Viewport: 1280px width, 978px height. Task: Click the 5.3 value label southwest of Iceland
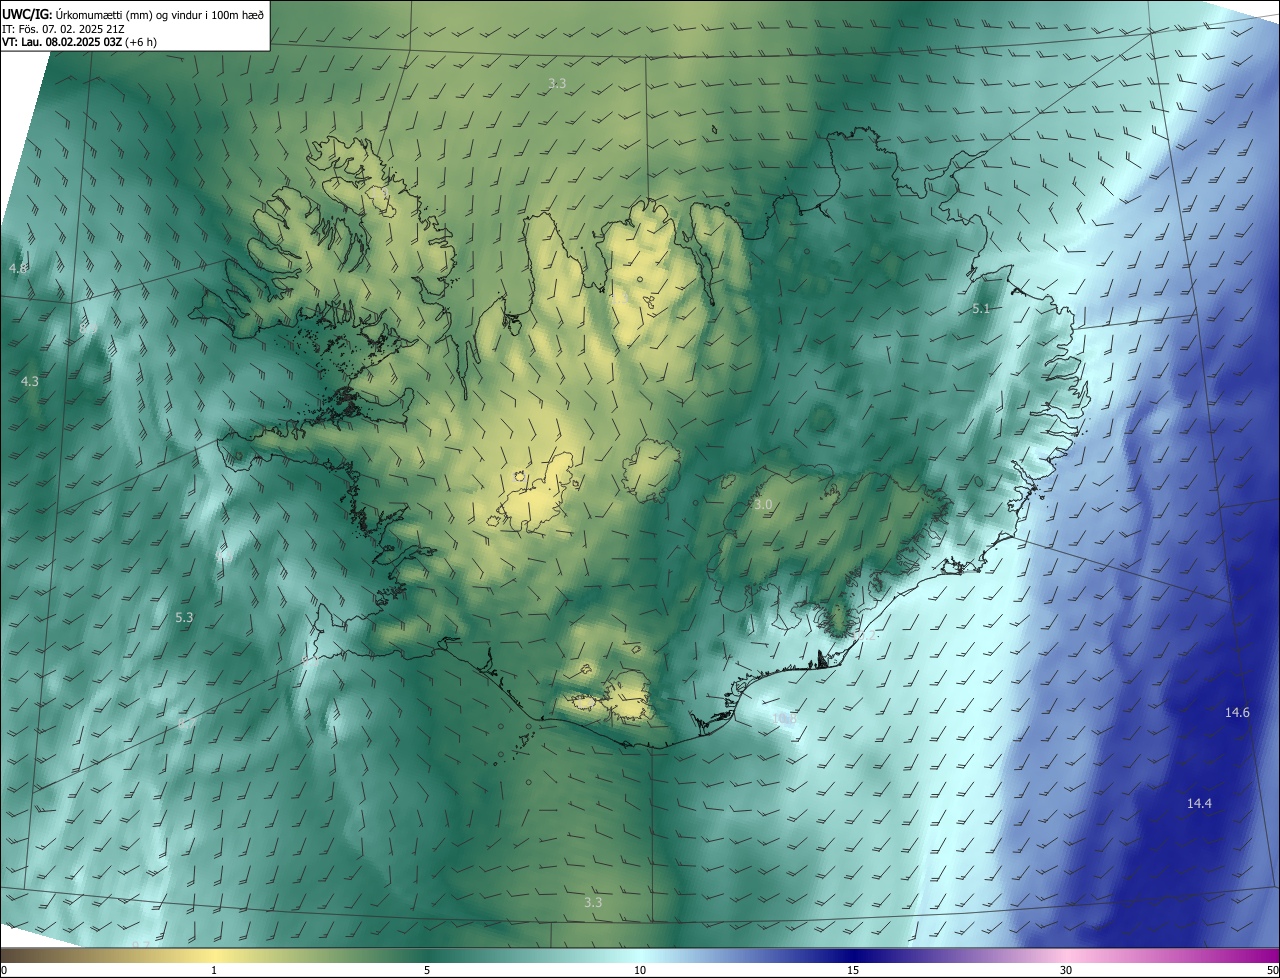point(184,617)
